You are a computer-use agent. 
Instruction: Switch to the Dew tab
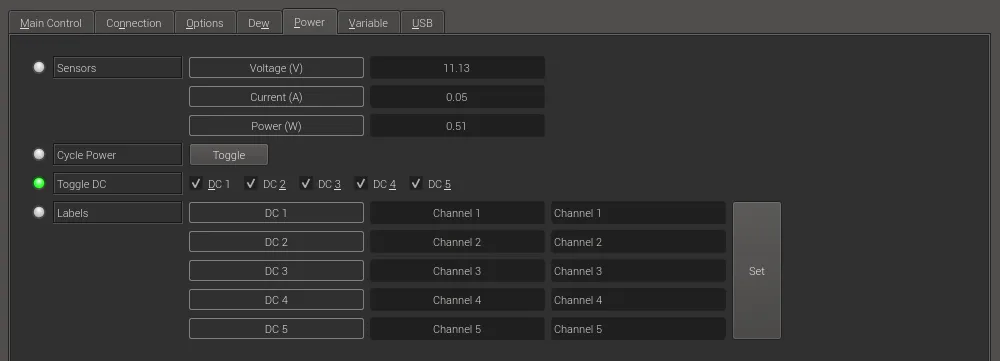coord(259,23)
